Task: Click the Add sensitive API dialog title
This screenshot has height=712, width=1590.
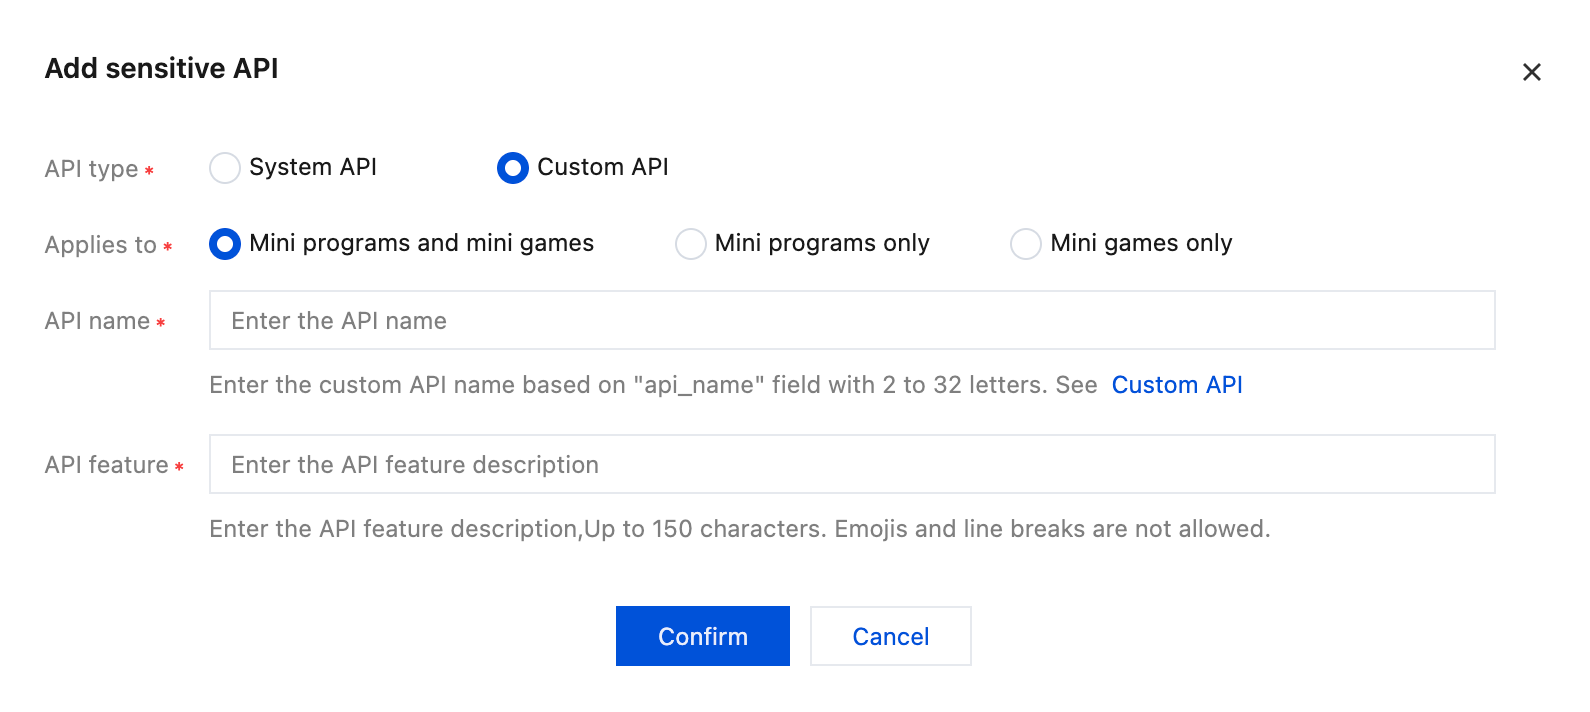Action: click(162, 68)
